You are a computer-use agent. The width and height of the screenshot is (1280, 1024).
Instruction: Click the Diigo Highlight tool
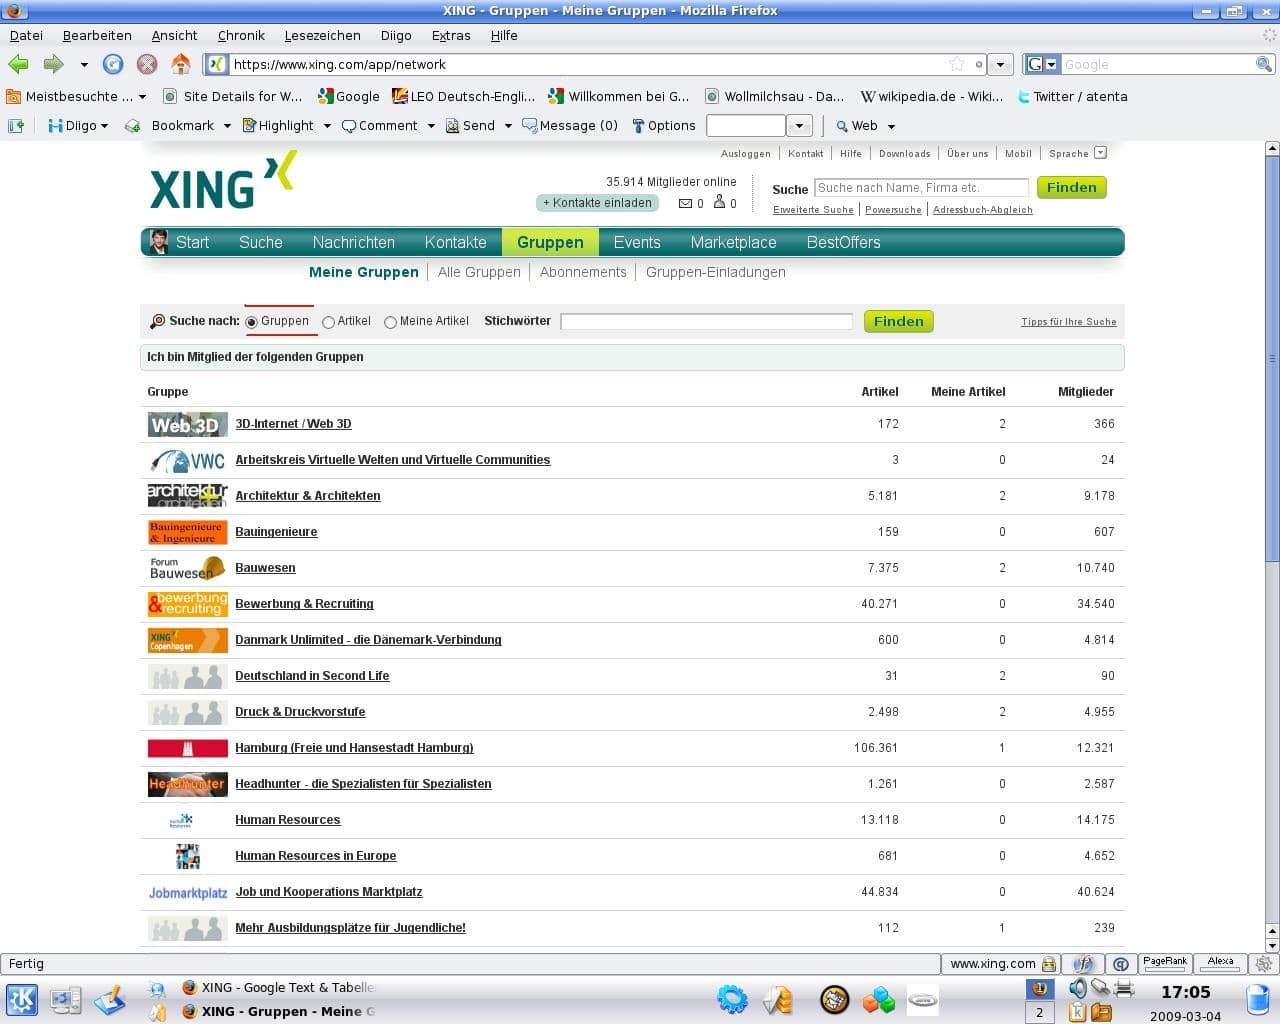278,125
